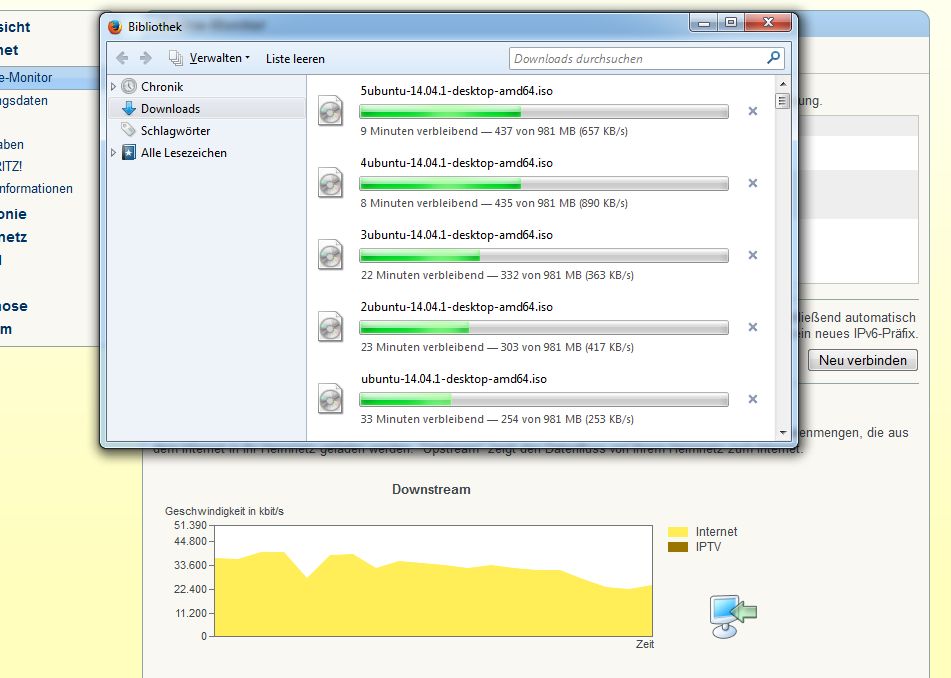Viewport: 951px width, 678px height.
Task: Click the disc icon of 2ubuntu iso
Action: pyautogui.click(x=331, y=327)
